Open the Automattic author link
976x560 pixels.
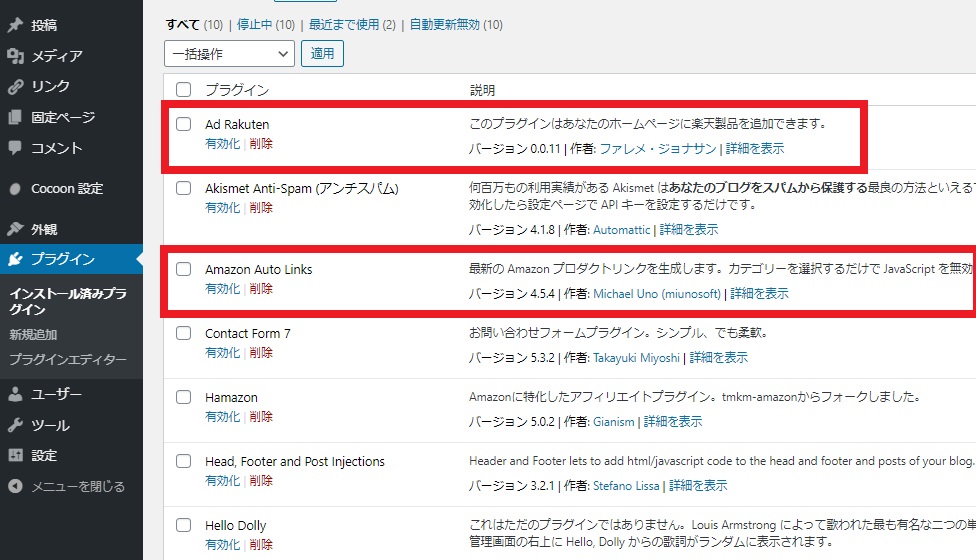[x=621, y=230]
